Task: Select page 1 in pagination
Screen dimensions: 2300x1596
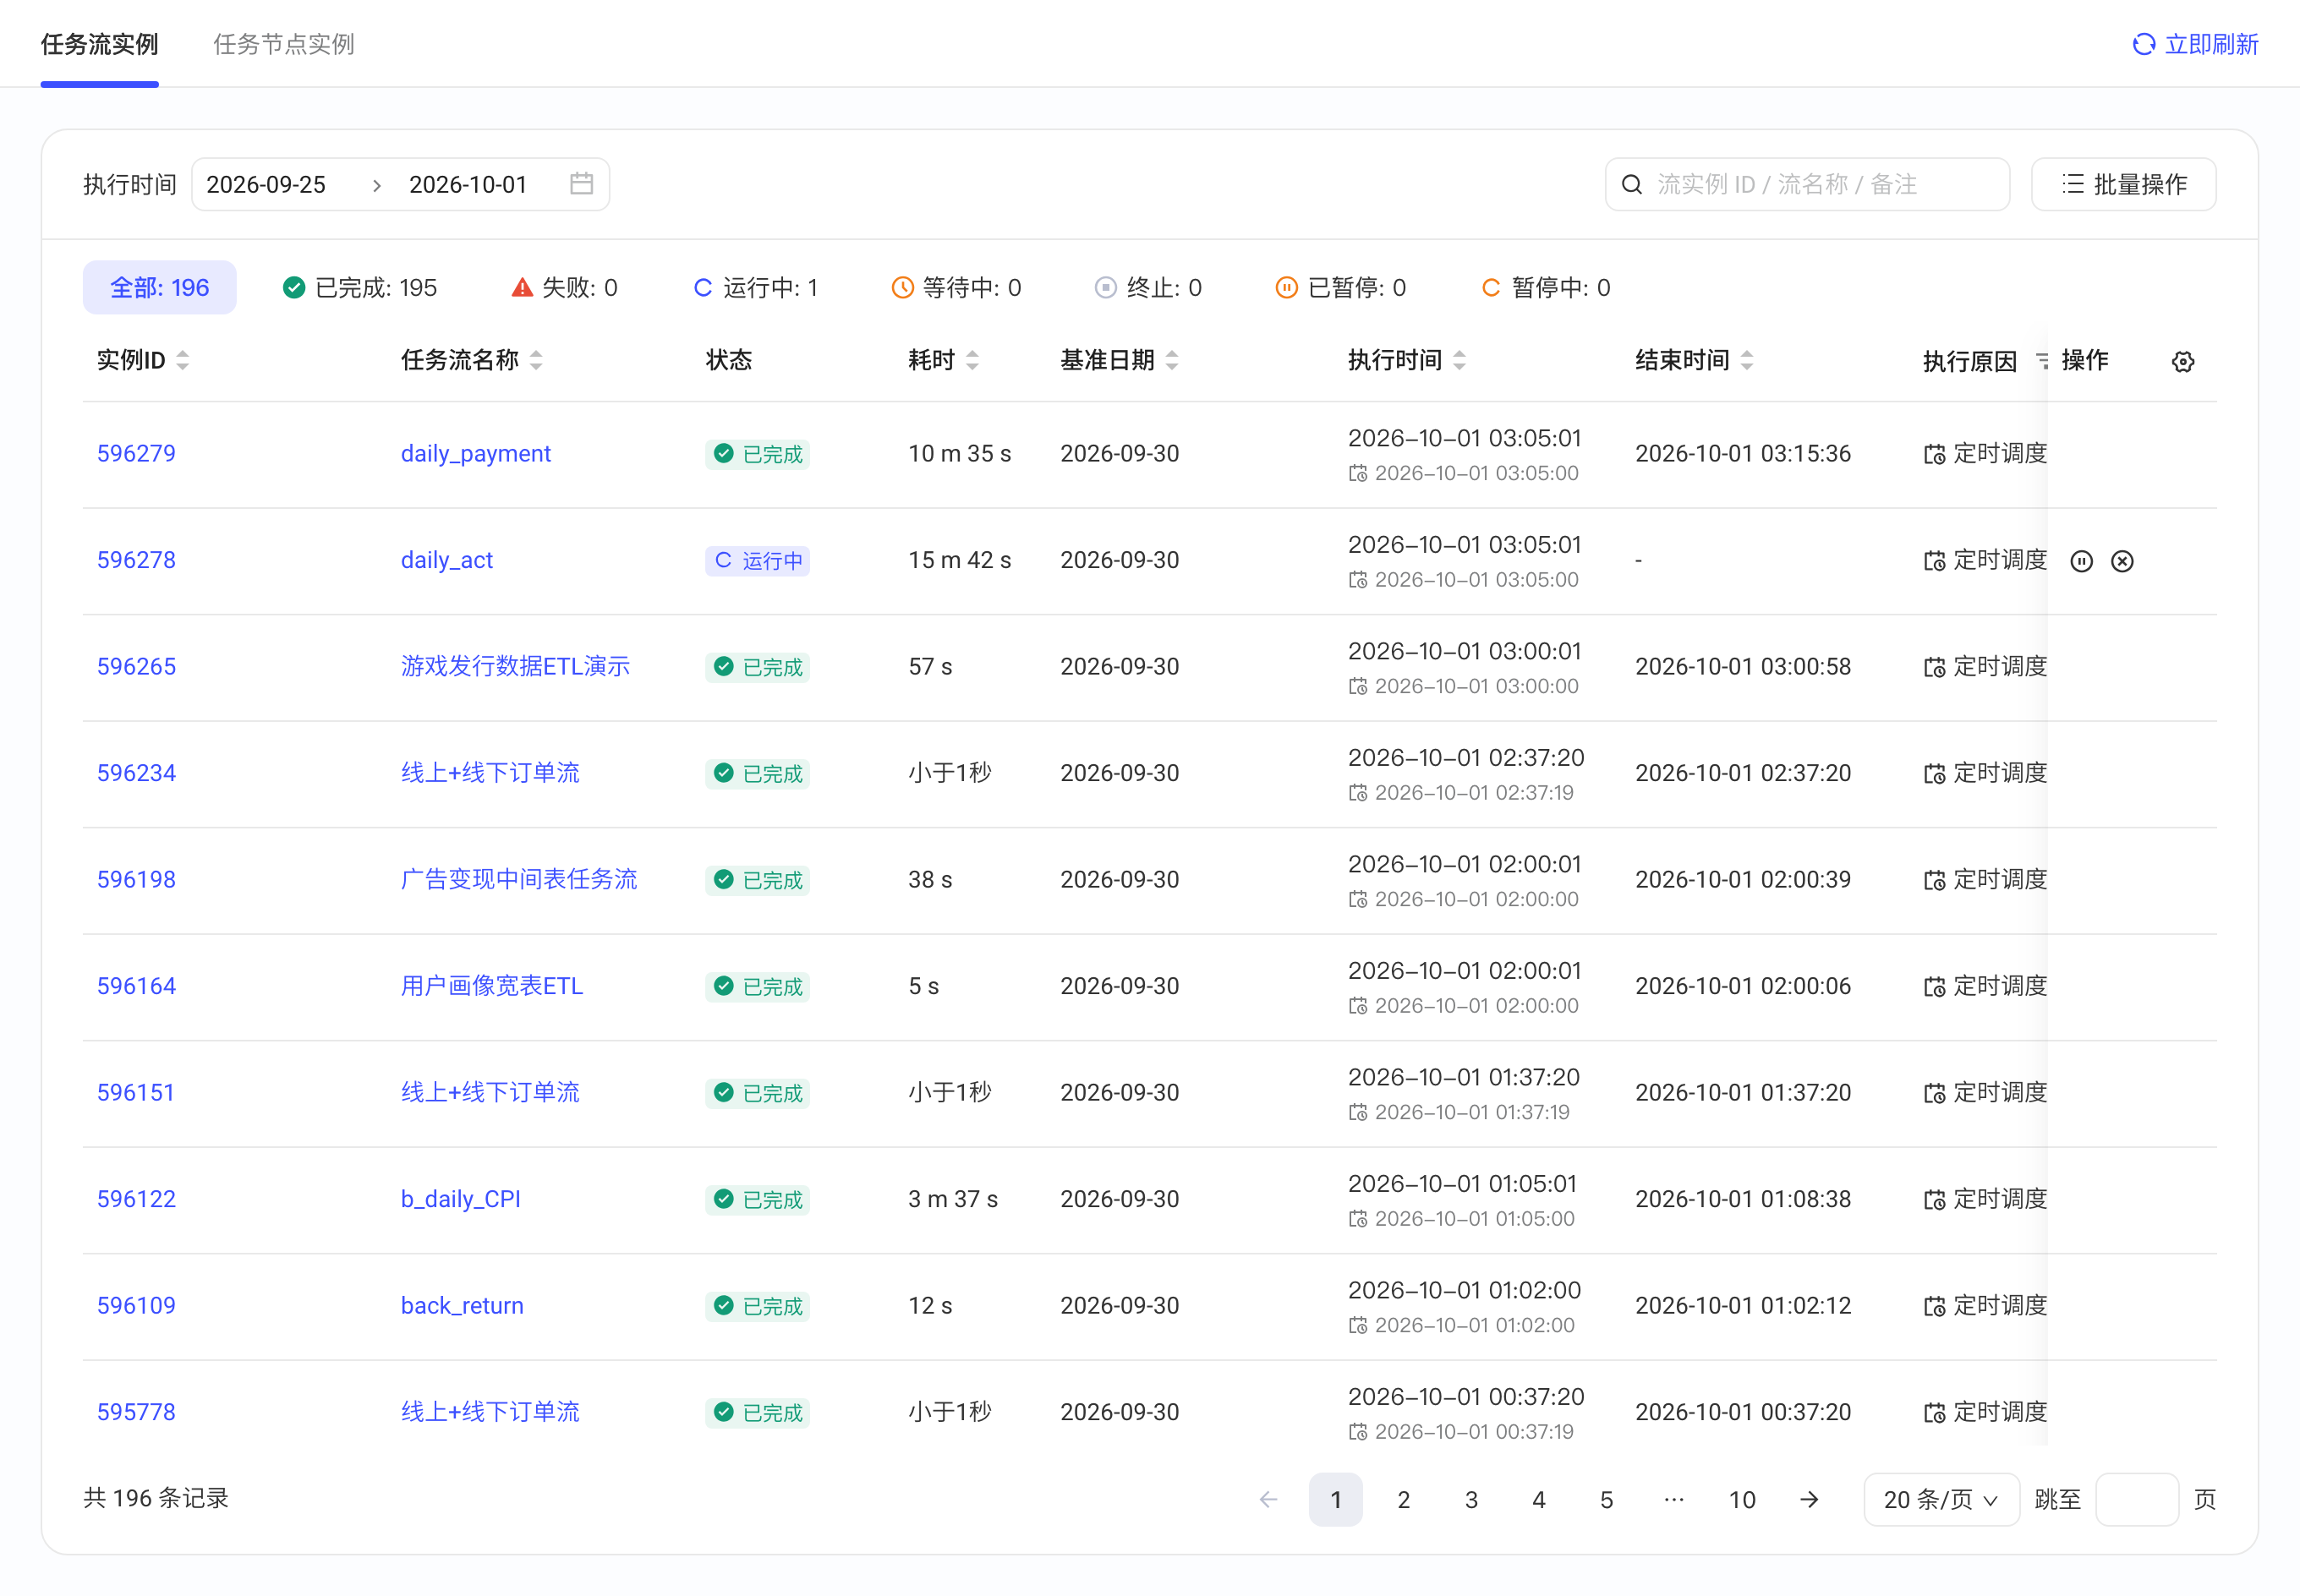Action: tap(1335, 1499)
